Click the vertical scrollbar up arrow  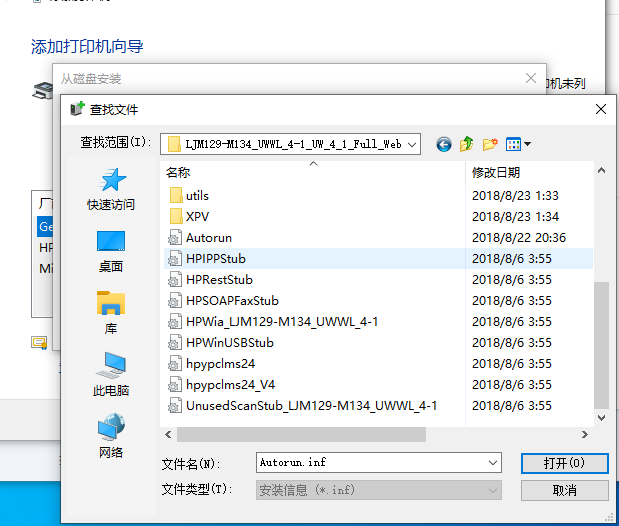tap(601, 171)
